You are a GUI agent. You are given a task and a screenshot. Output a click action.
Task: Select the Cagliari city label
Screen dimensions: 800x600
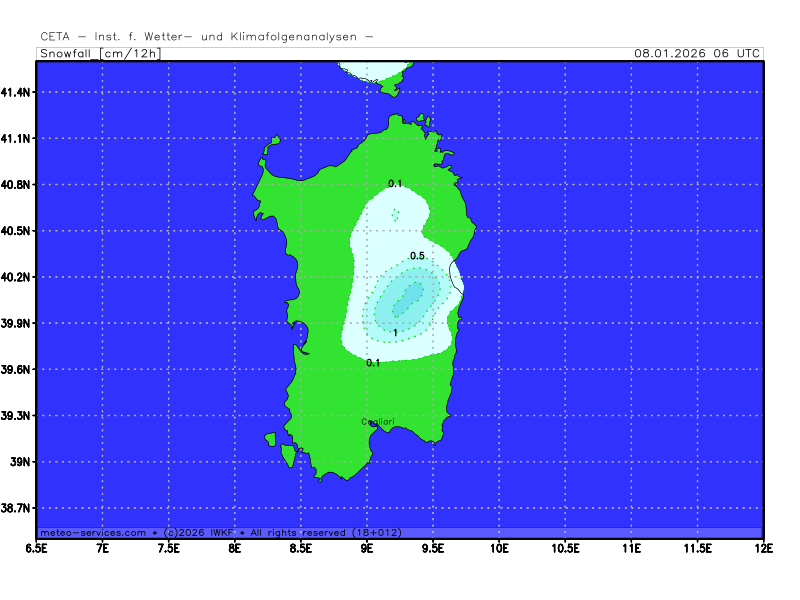[x=379, y=422]
